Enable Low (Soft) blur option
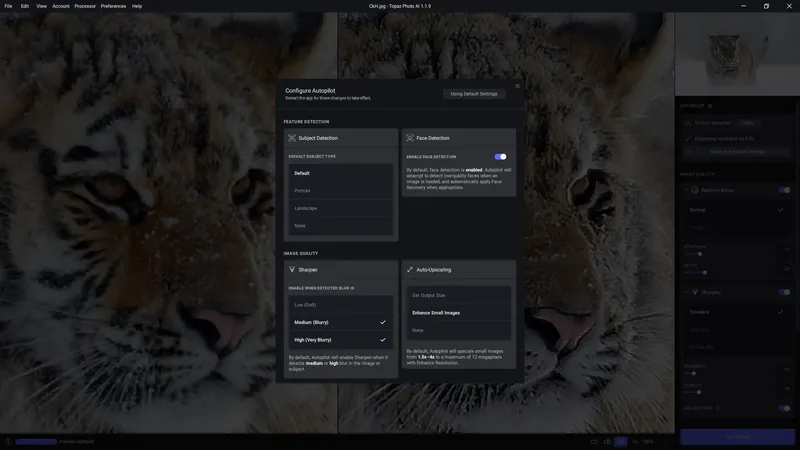The image size is (800, 450). (x=341, y=305)
